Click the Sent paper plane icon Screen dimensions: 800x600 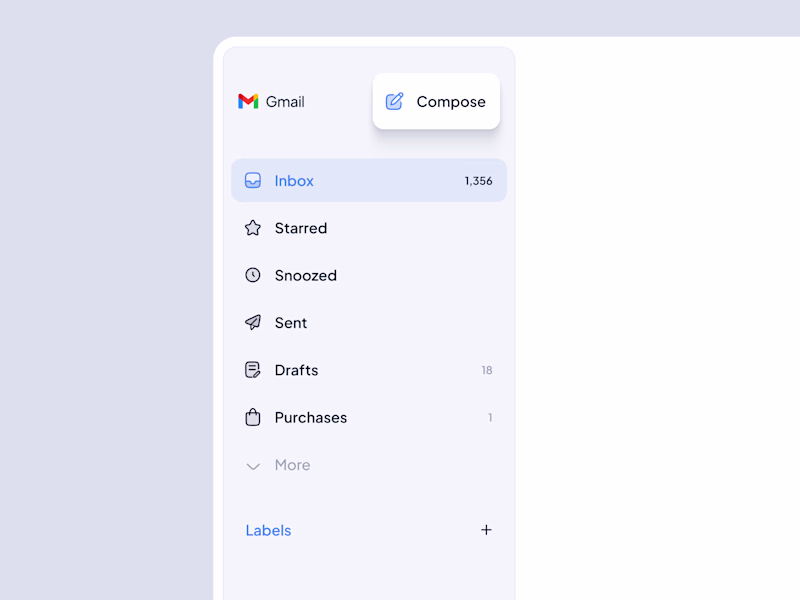pyautogui.click(x=253, y=323)
